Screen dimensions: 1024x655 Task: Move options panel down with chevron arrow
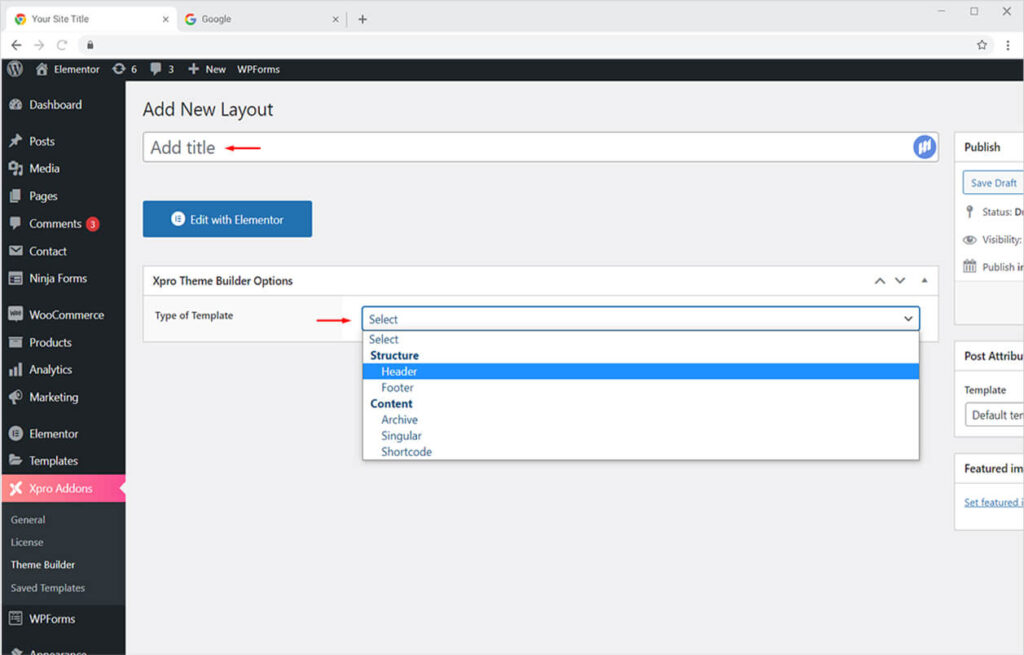pyautogui.click(x=900, y=281)
